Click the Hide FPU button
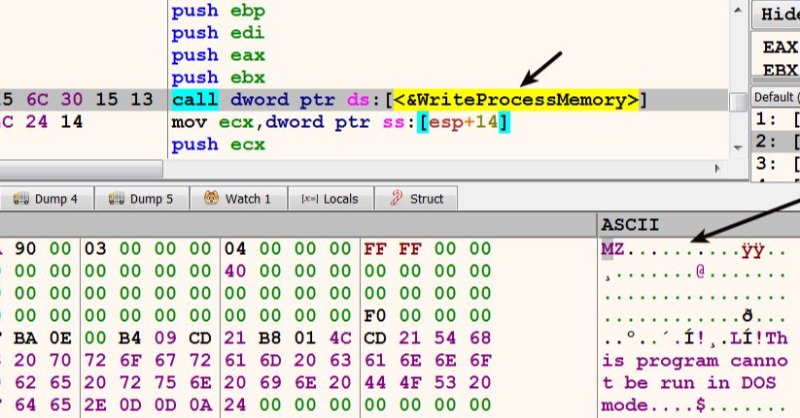Screen dimensions: 800x418 (x=776, y=14)
